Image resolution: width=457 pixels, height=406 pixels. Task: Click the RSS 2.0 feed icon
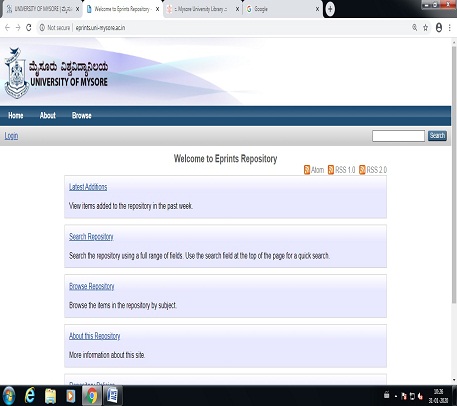(x=362, y=170)
